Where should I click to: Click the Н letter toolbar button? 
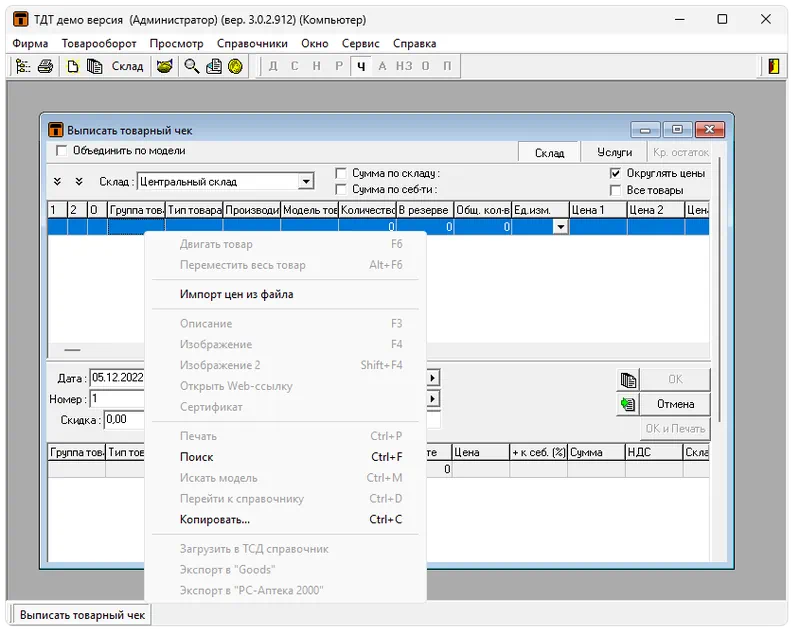pos(317,66)
